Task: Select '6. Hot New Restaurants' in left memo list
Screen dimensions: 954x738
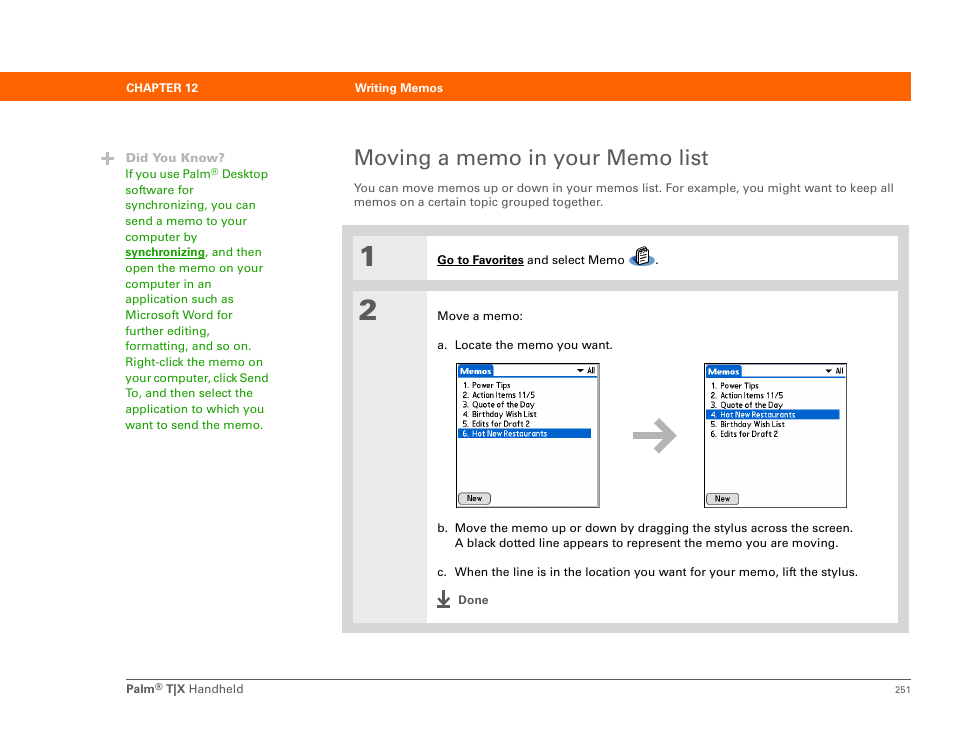Action: [524, 434]
